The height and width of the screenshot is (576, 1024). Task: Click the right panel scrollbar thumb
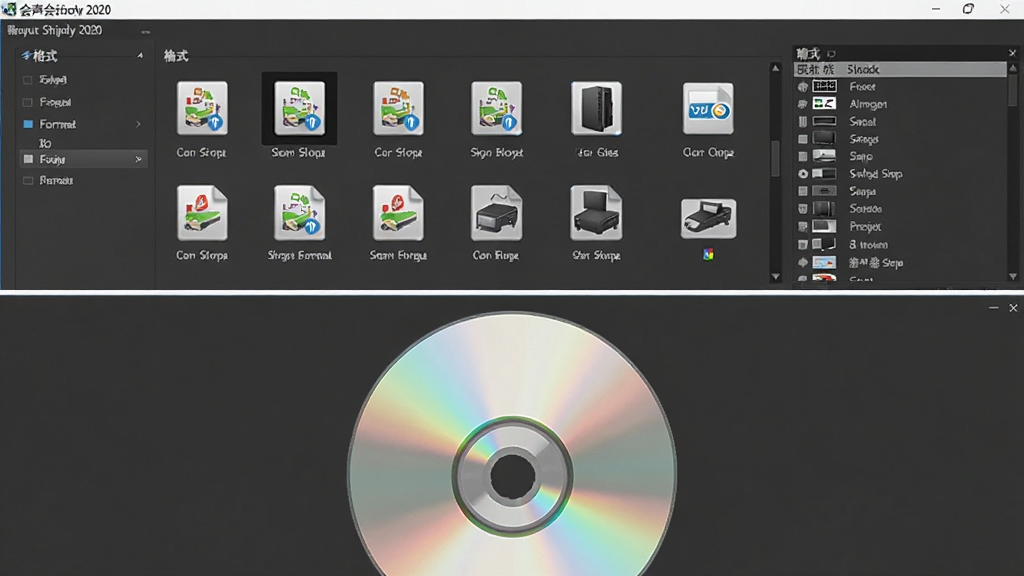pyautogui.click(x=1013, y=90)
